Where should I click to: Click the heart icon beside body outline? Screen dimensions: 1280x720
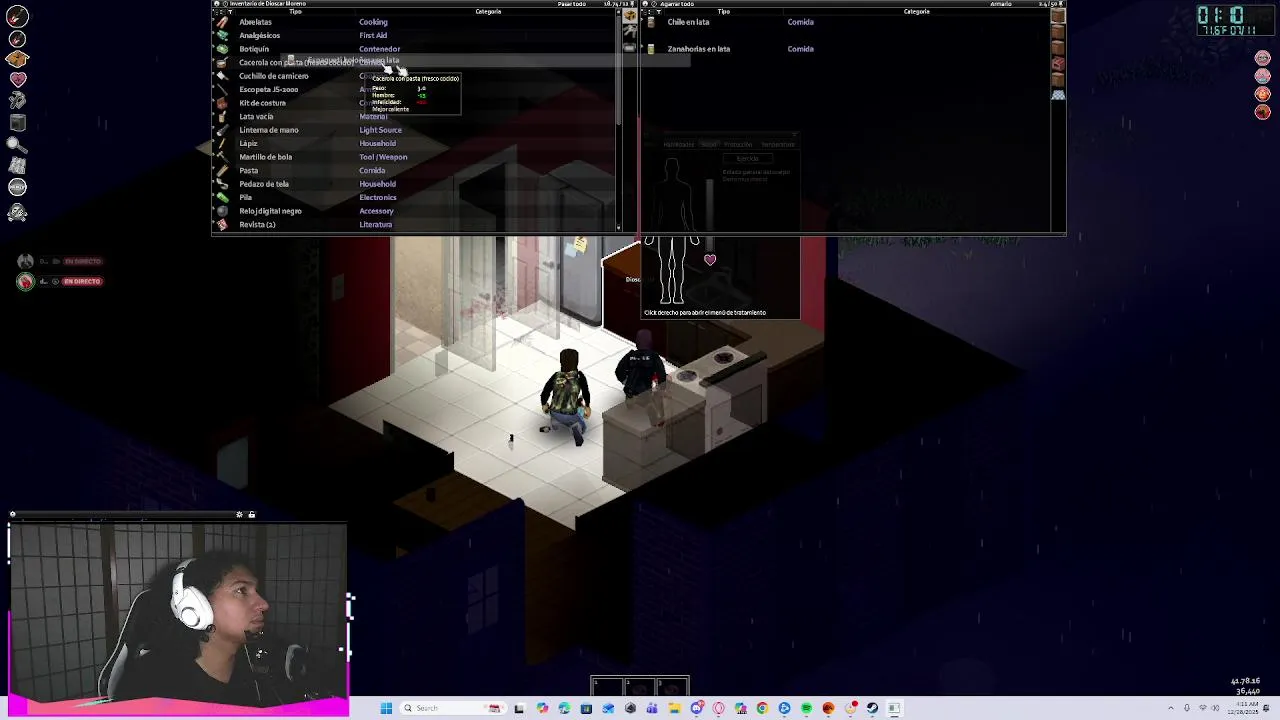(x=710, y=260)
